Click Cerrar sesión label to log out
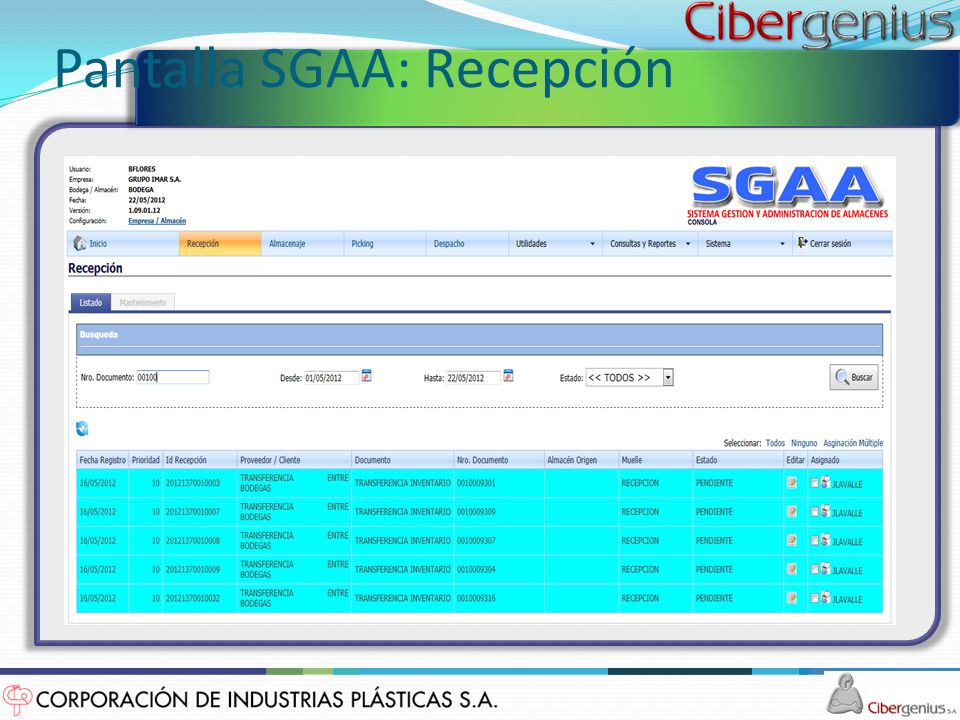 tap(830, 244)
